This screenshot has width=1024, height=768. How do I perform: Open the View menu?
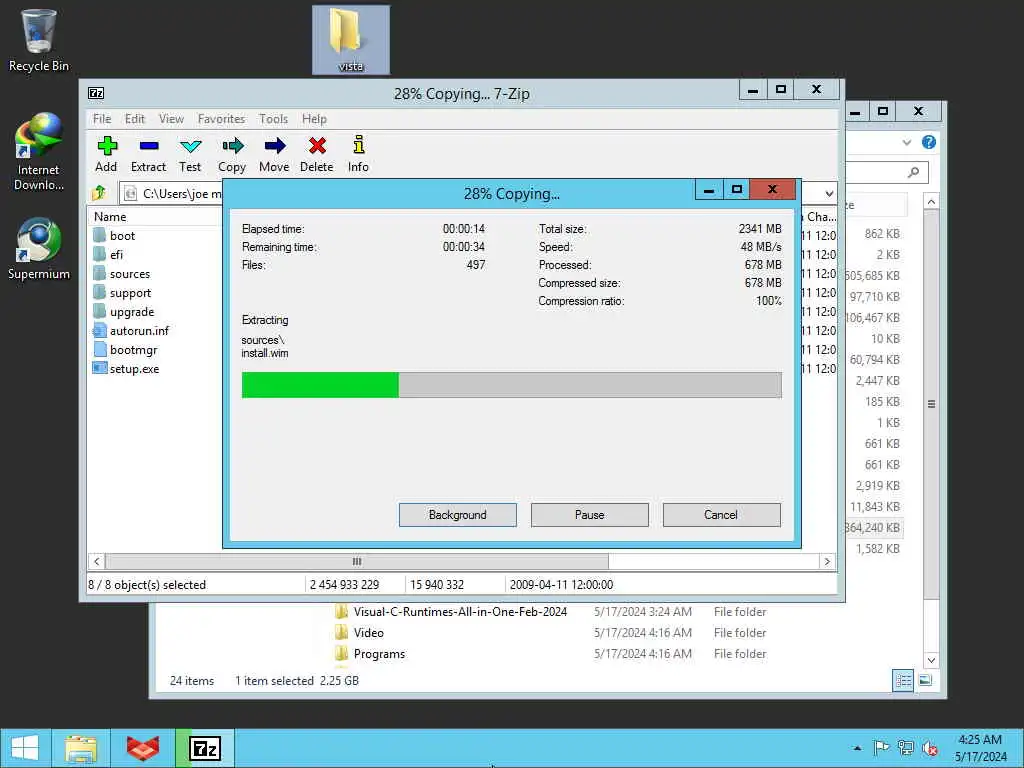pyautogui.click(x=171, y=119)
